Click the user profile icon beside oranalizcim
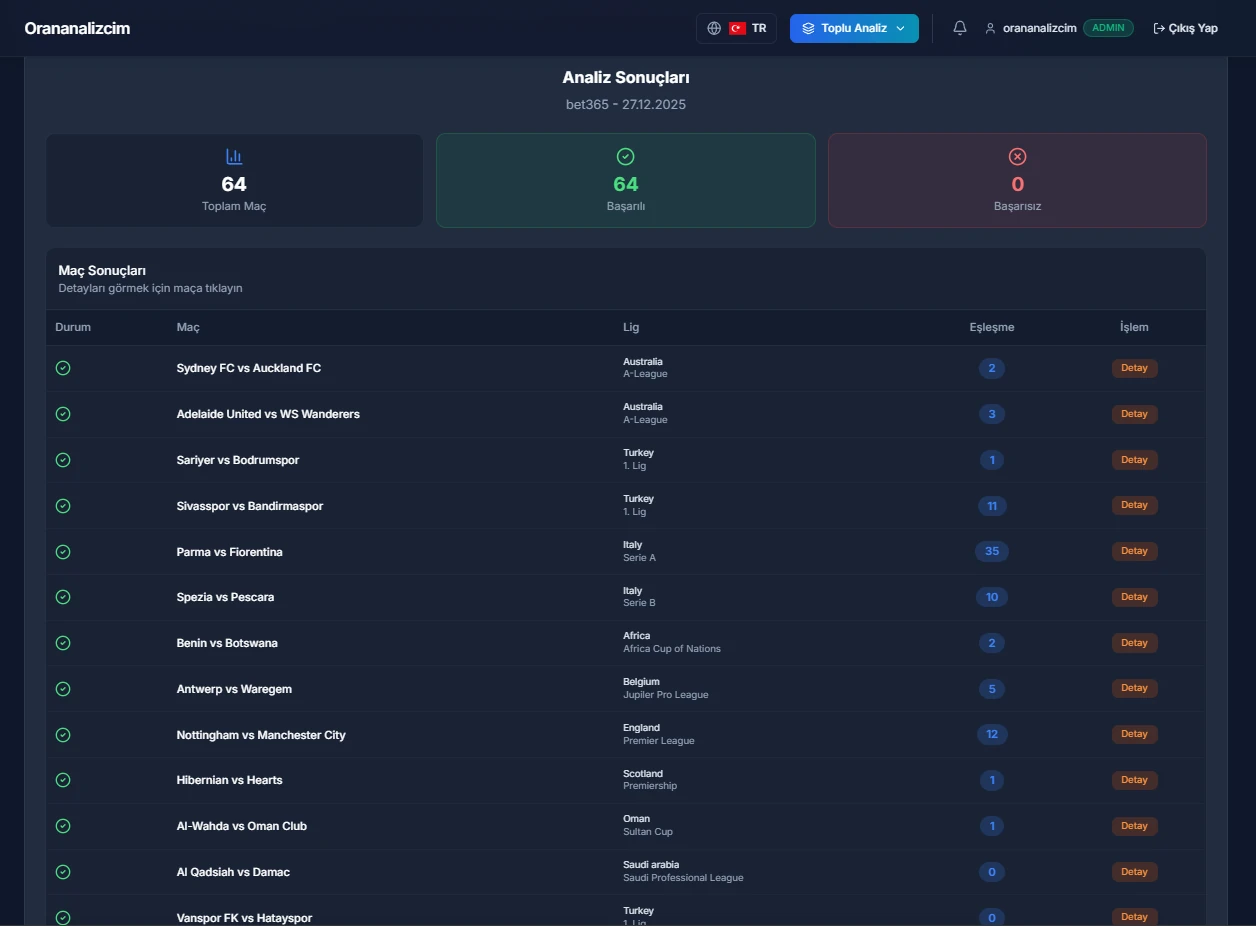 [x=990, y=28]
